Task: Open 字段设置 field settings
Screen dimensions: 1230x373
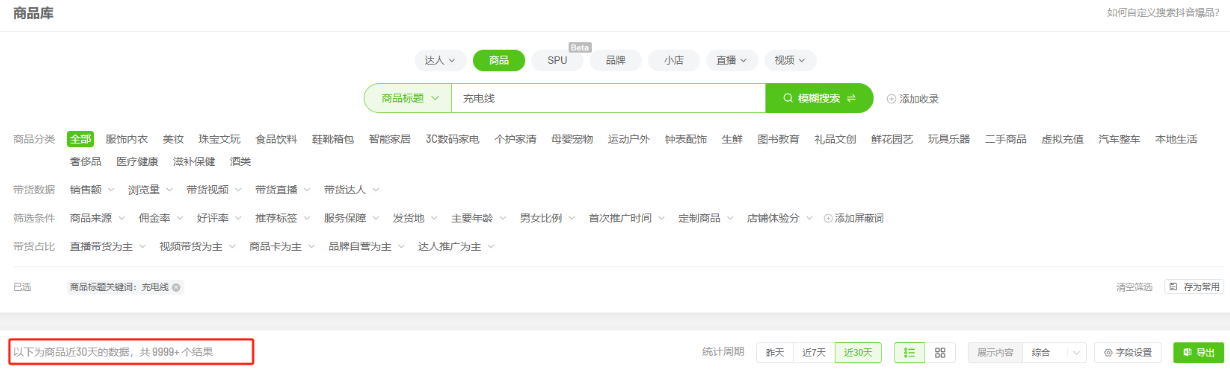Action: (1129, 353)
